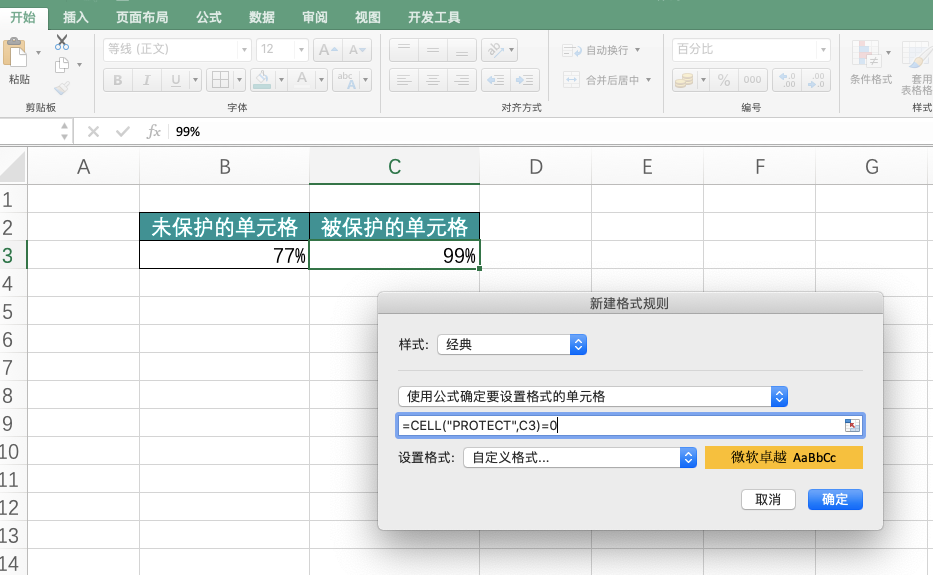
Task: Click the Align right icon
Action: coord(462,80)
